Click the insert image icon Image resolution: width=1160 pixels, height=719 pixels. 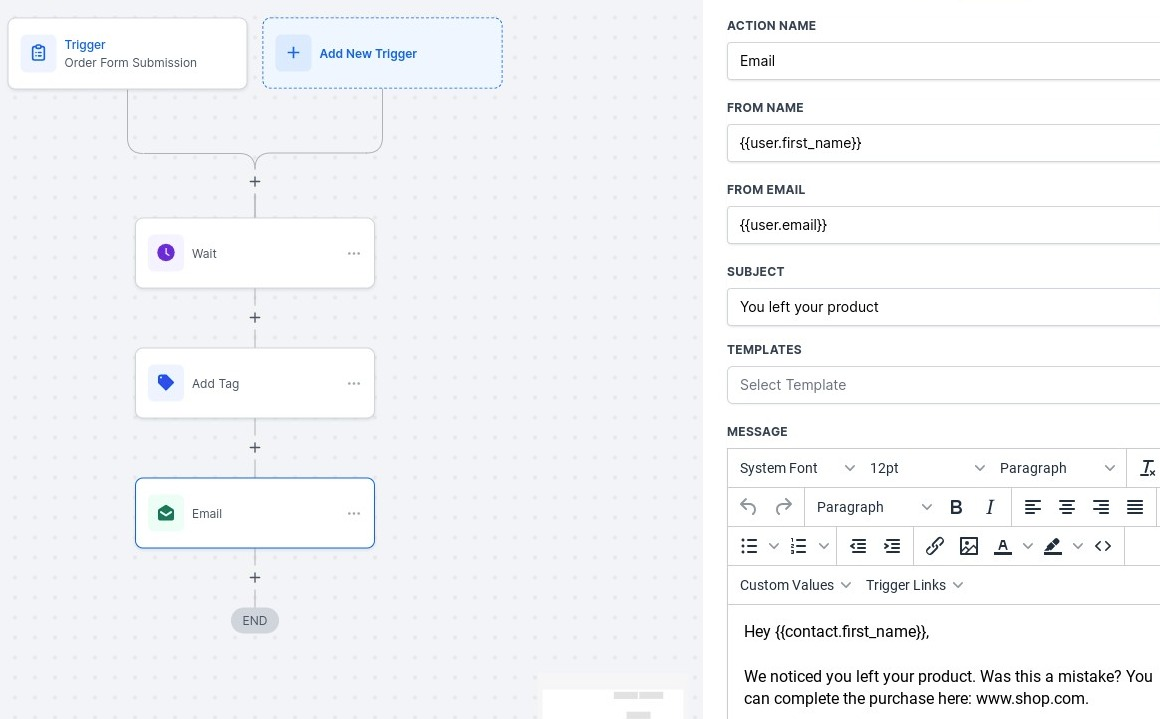pyautogui.click(x=969, y=546)
